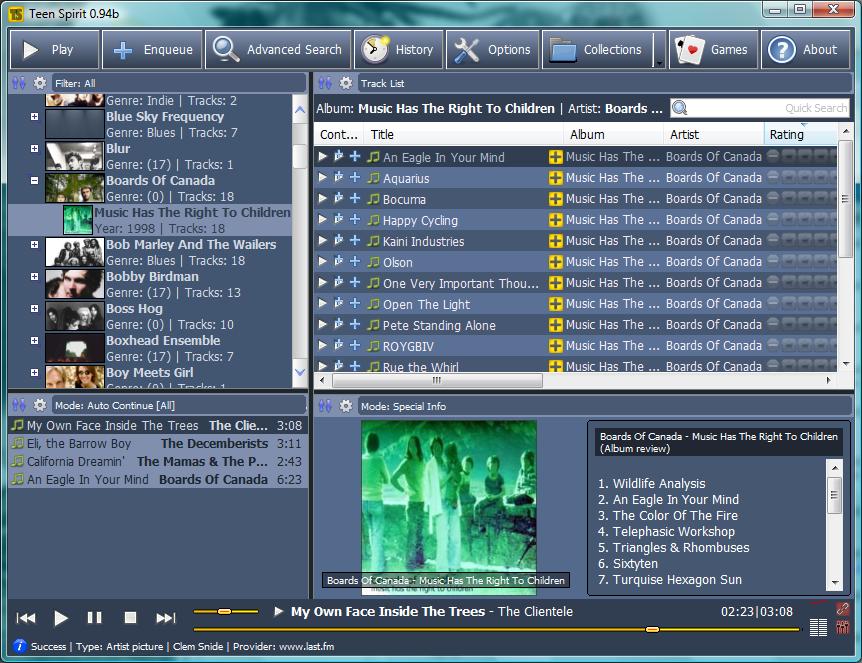This screenshot has width=862, height=663.
Task: Open the Collections dropdown arrow
Action: pyautogui.click(x=659, y=50)
